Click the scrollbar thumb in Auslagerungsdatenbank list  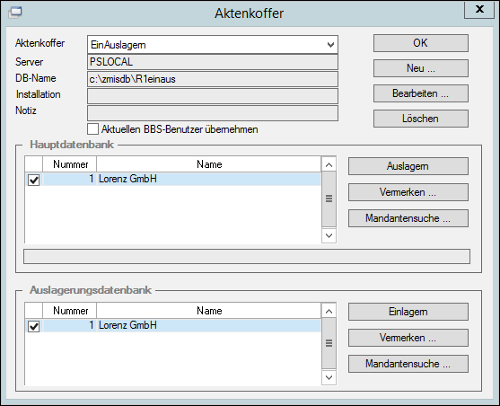point(329,343)
